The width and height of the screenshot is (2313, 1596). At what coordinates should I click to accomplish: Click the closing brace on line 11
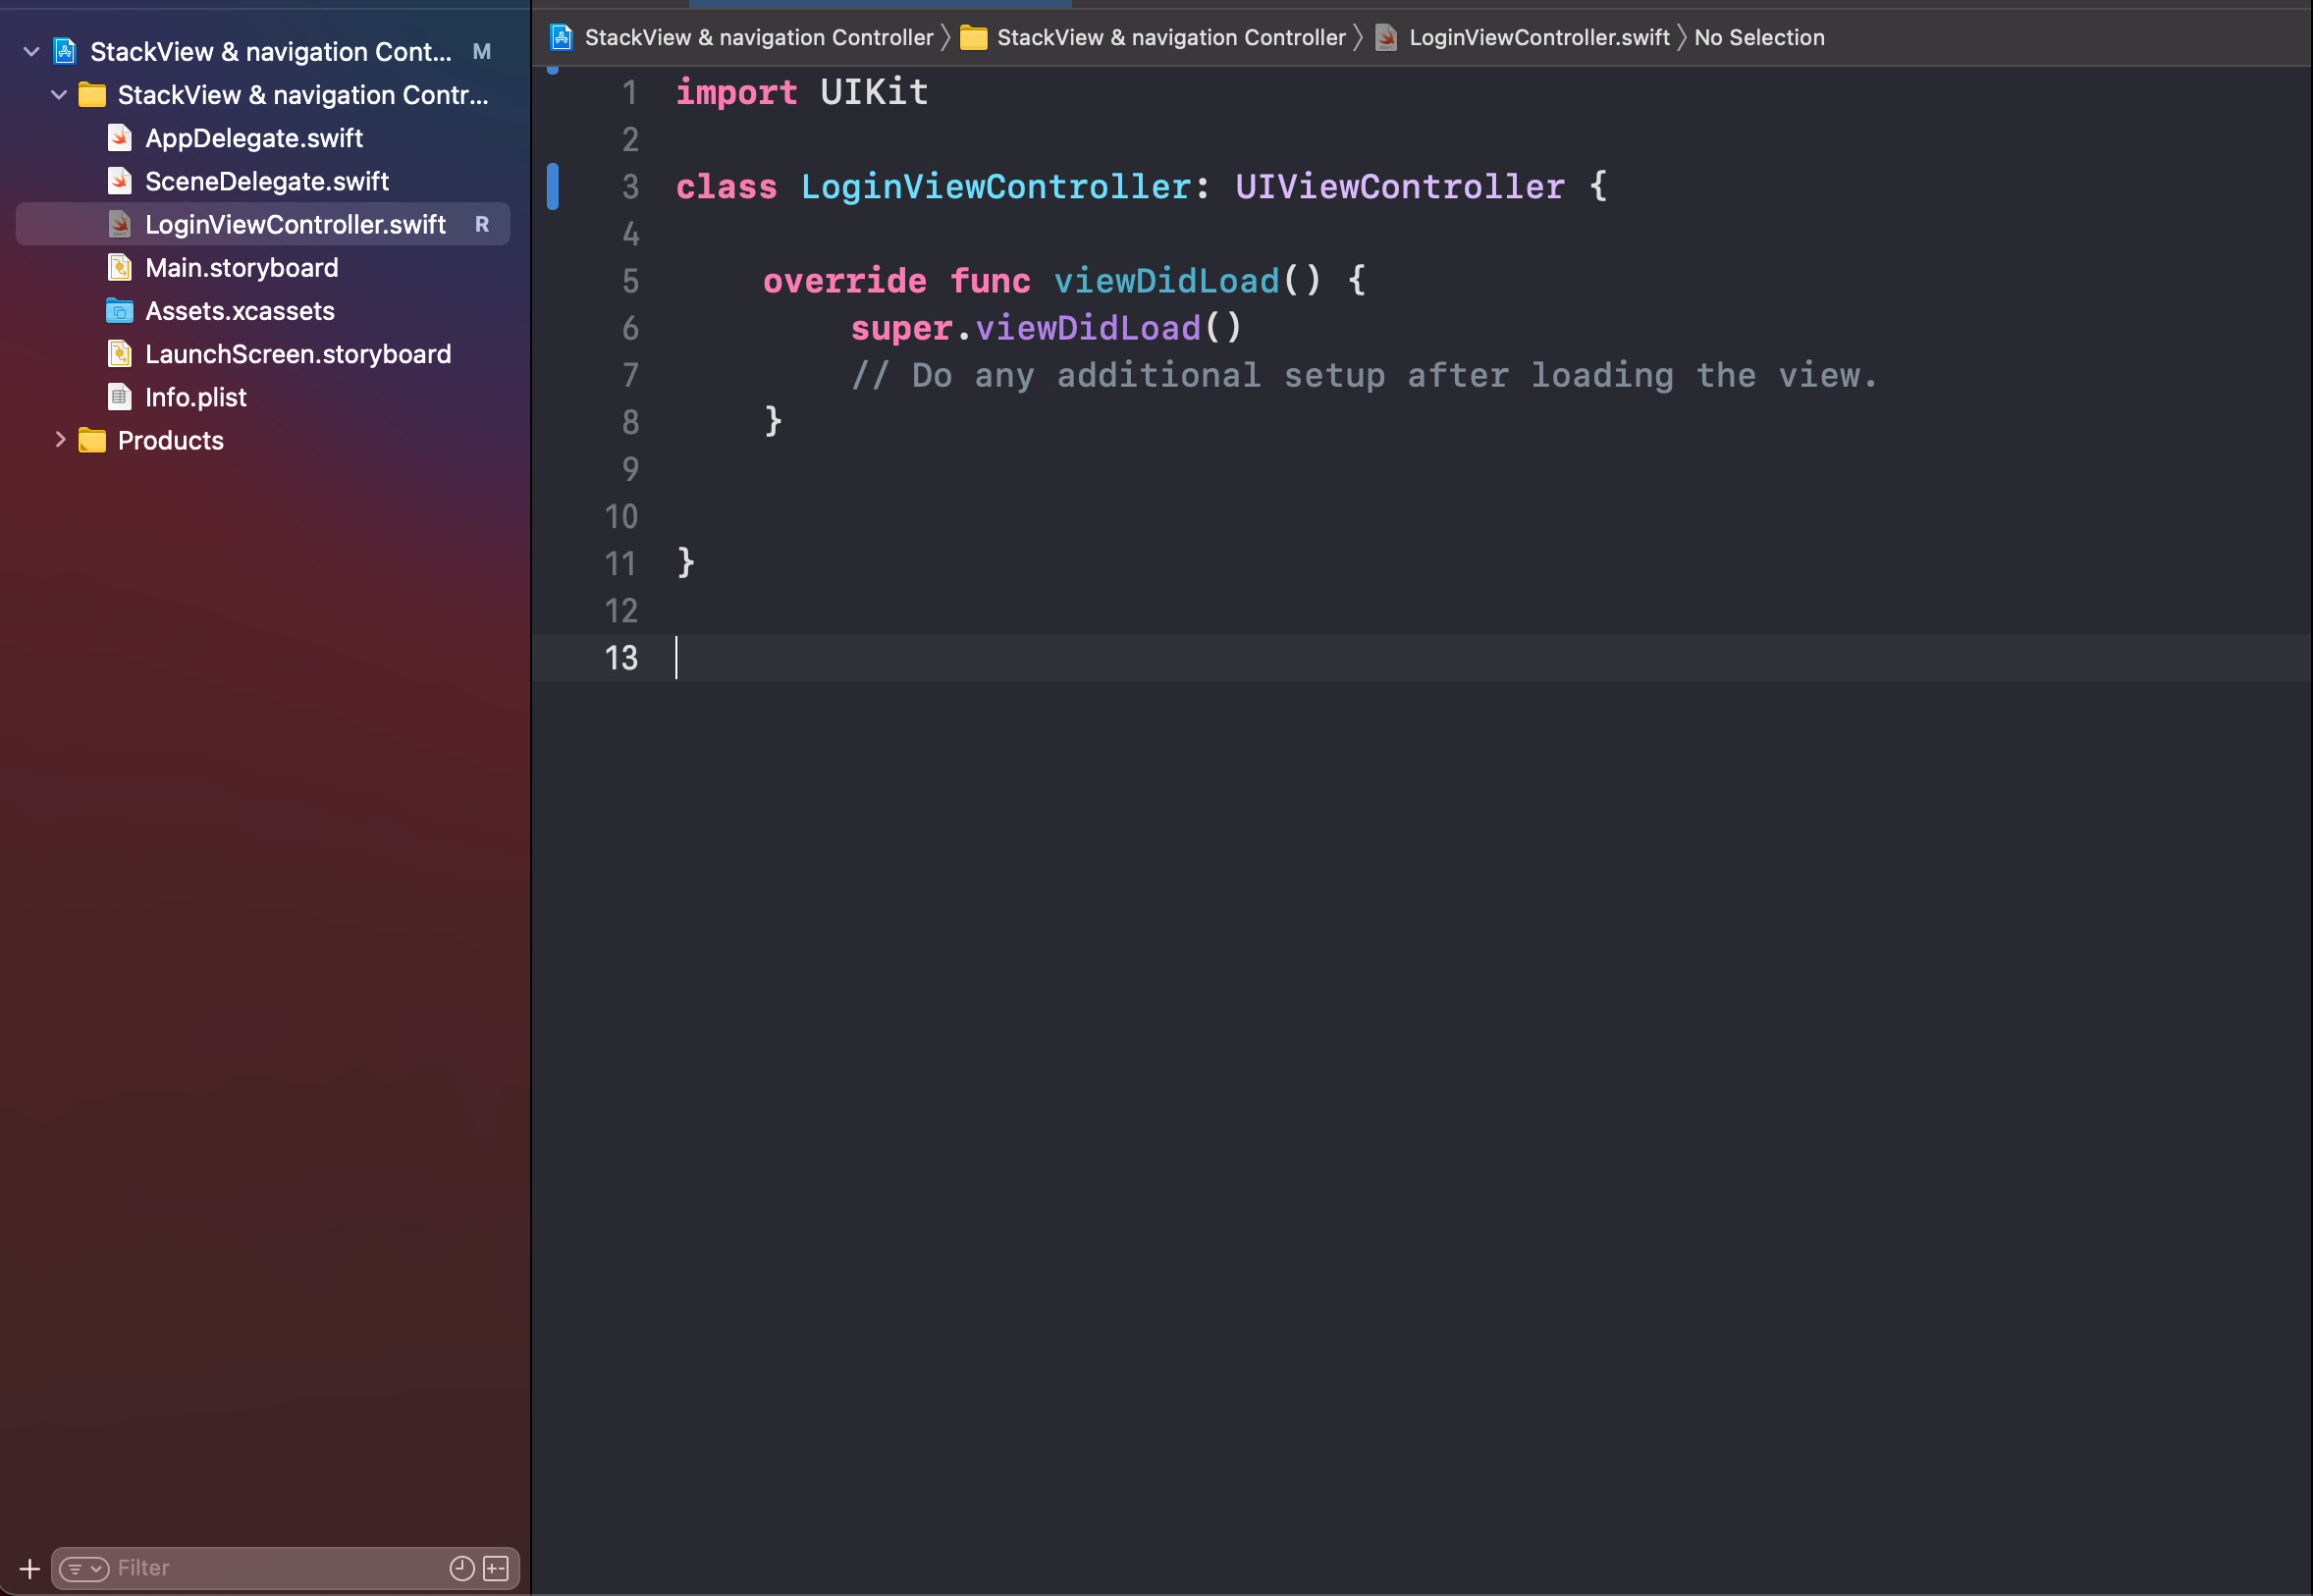point(686,563)
